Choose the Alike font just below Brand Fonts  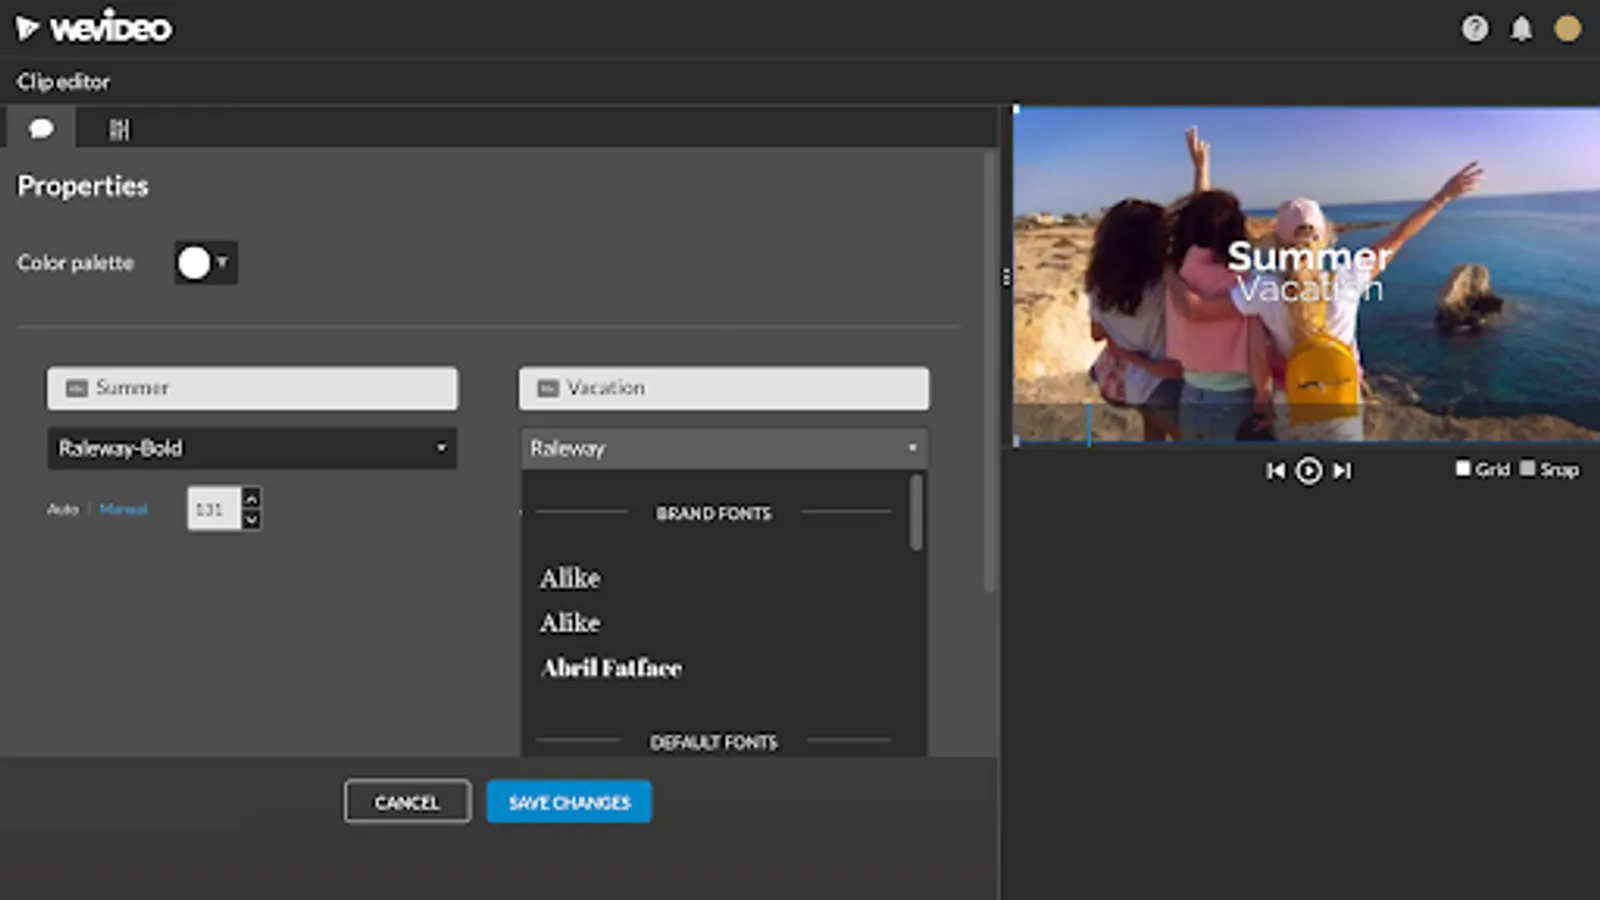coord(571,578)
